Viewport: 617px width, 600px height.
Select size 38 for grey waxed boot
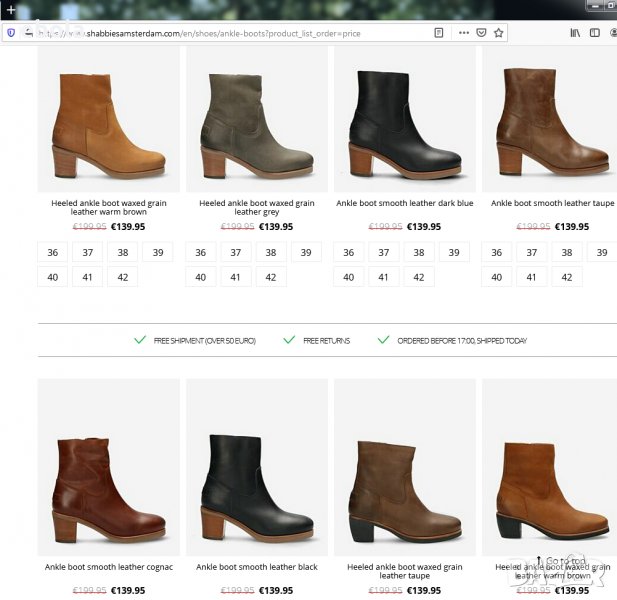tap(270, 253)
